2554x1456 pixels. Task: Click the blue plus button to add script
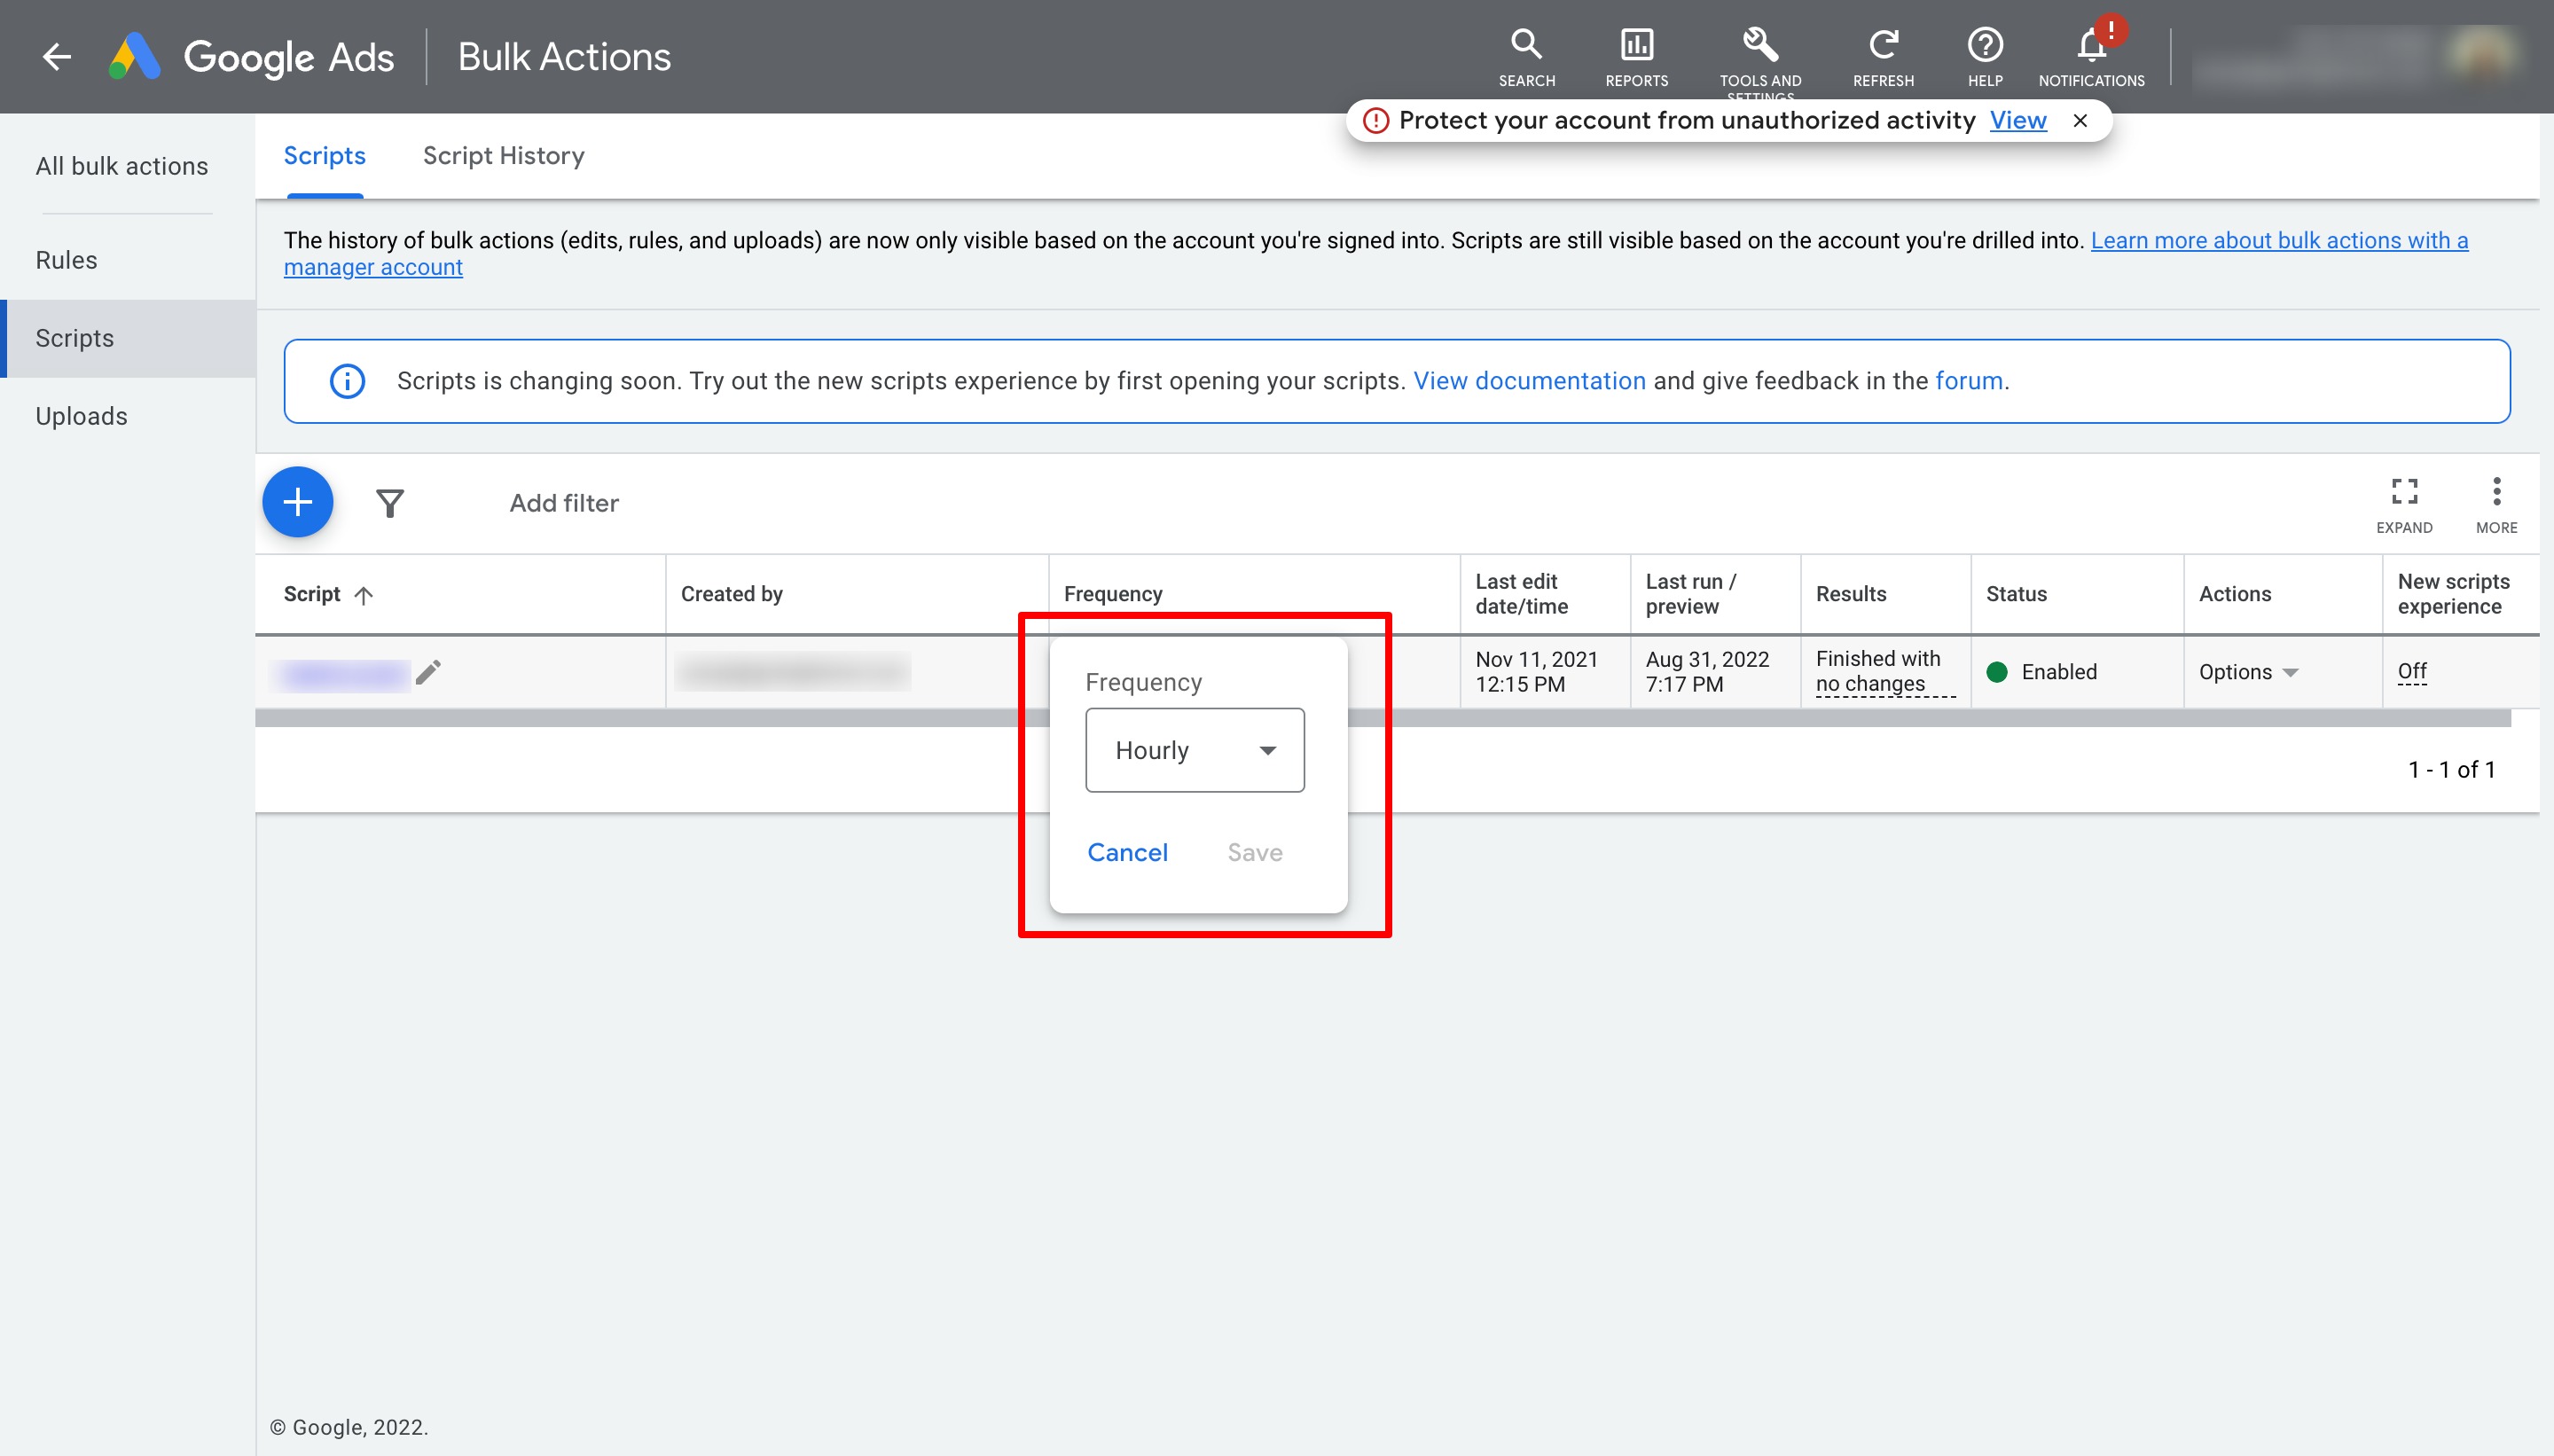pos(298,502)
